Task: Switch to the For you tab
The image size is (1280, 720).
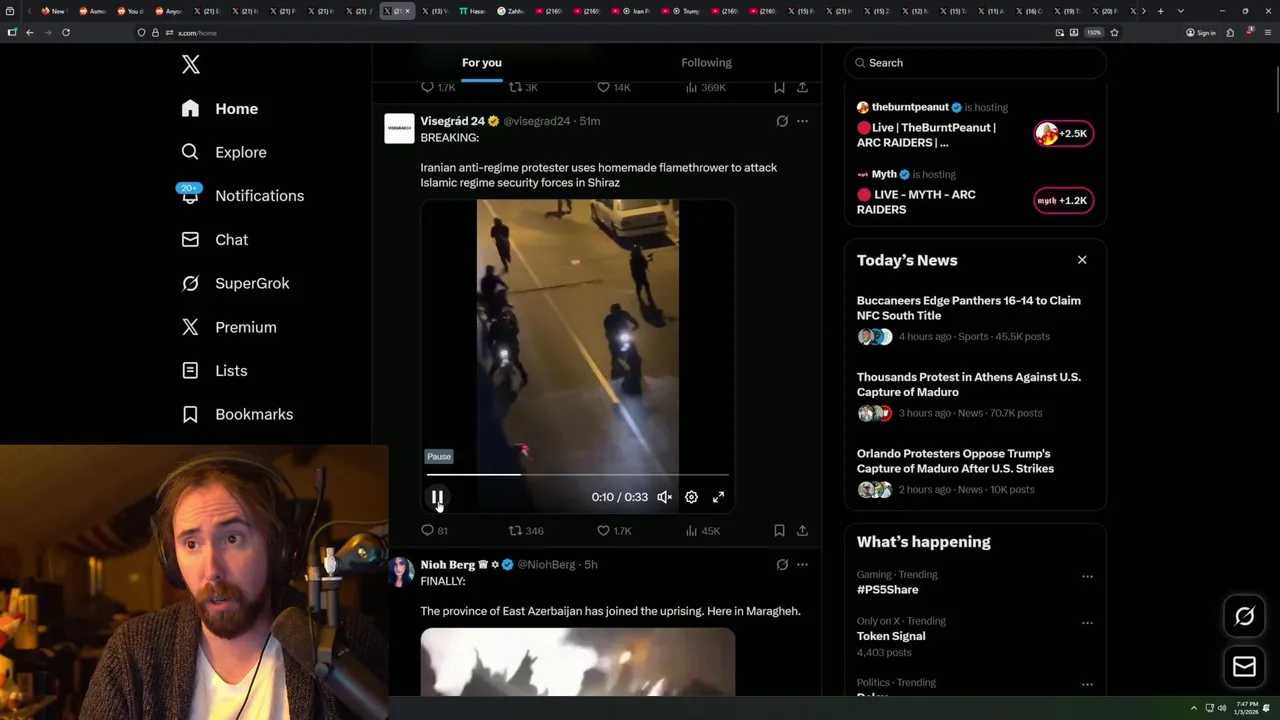Action: pos(482,63)
